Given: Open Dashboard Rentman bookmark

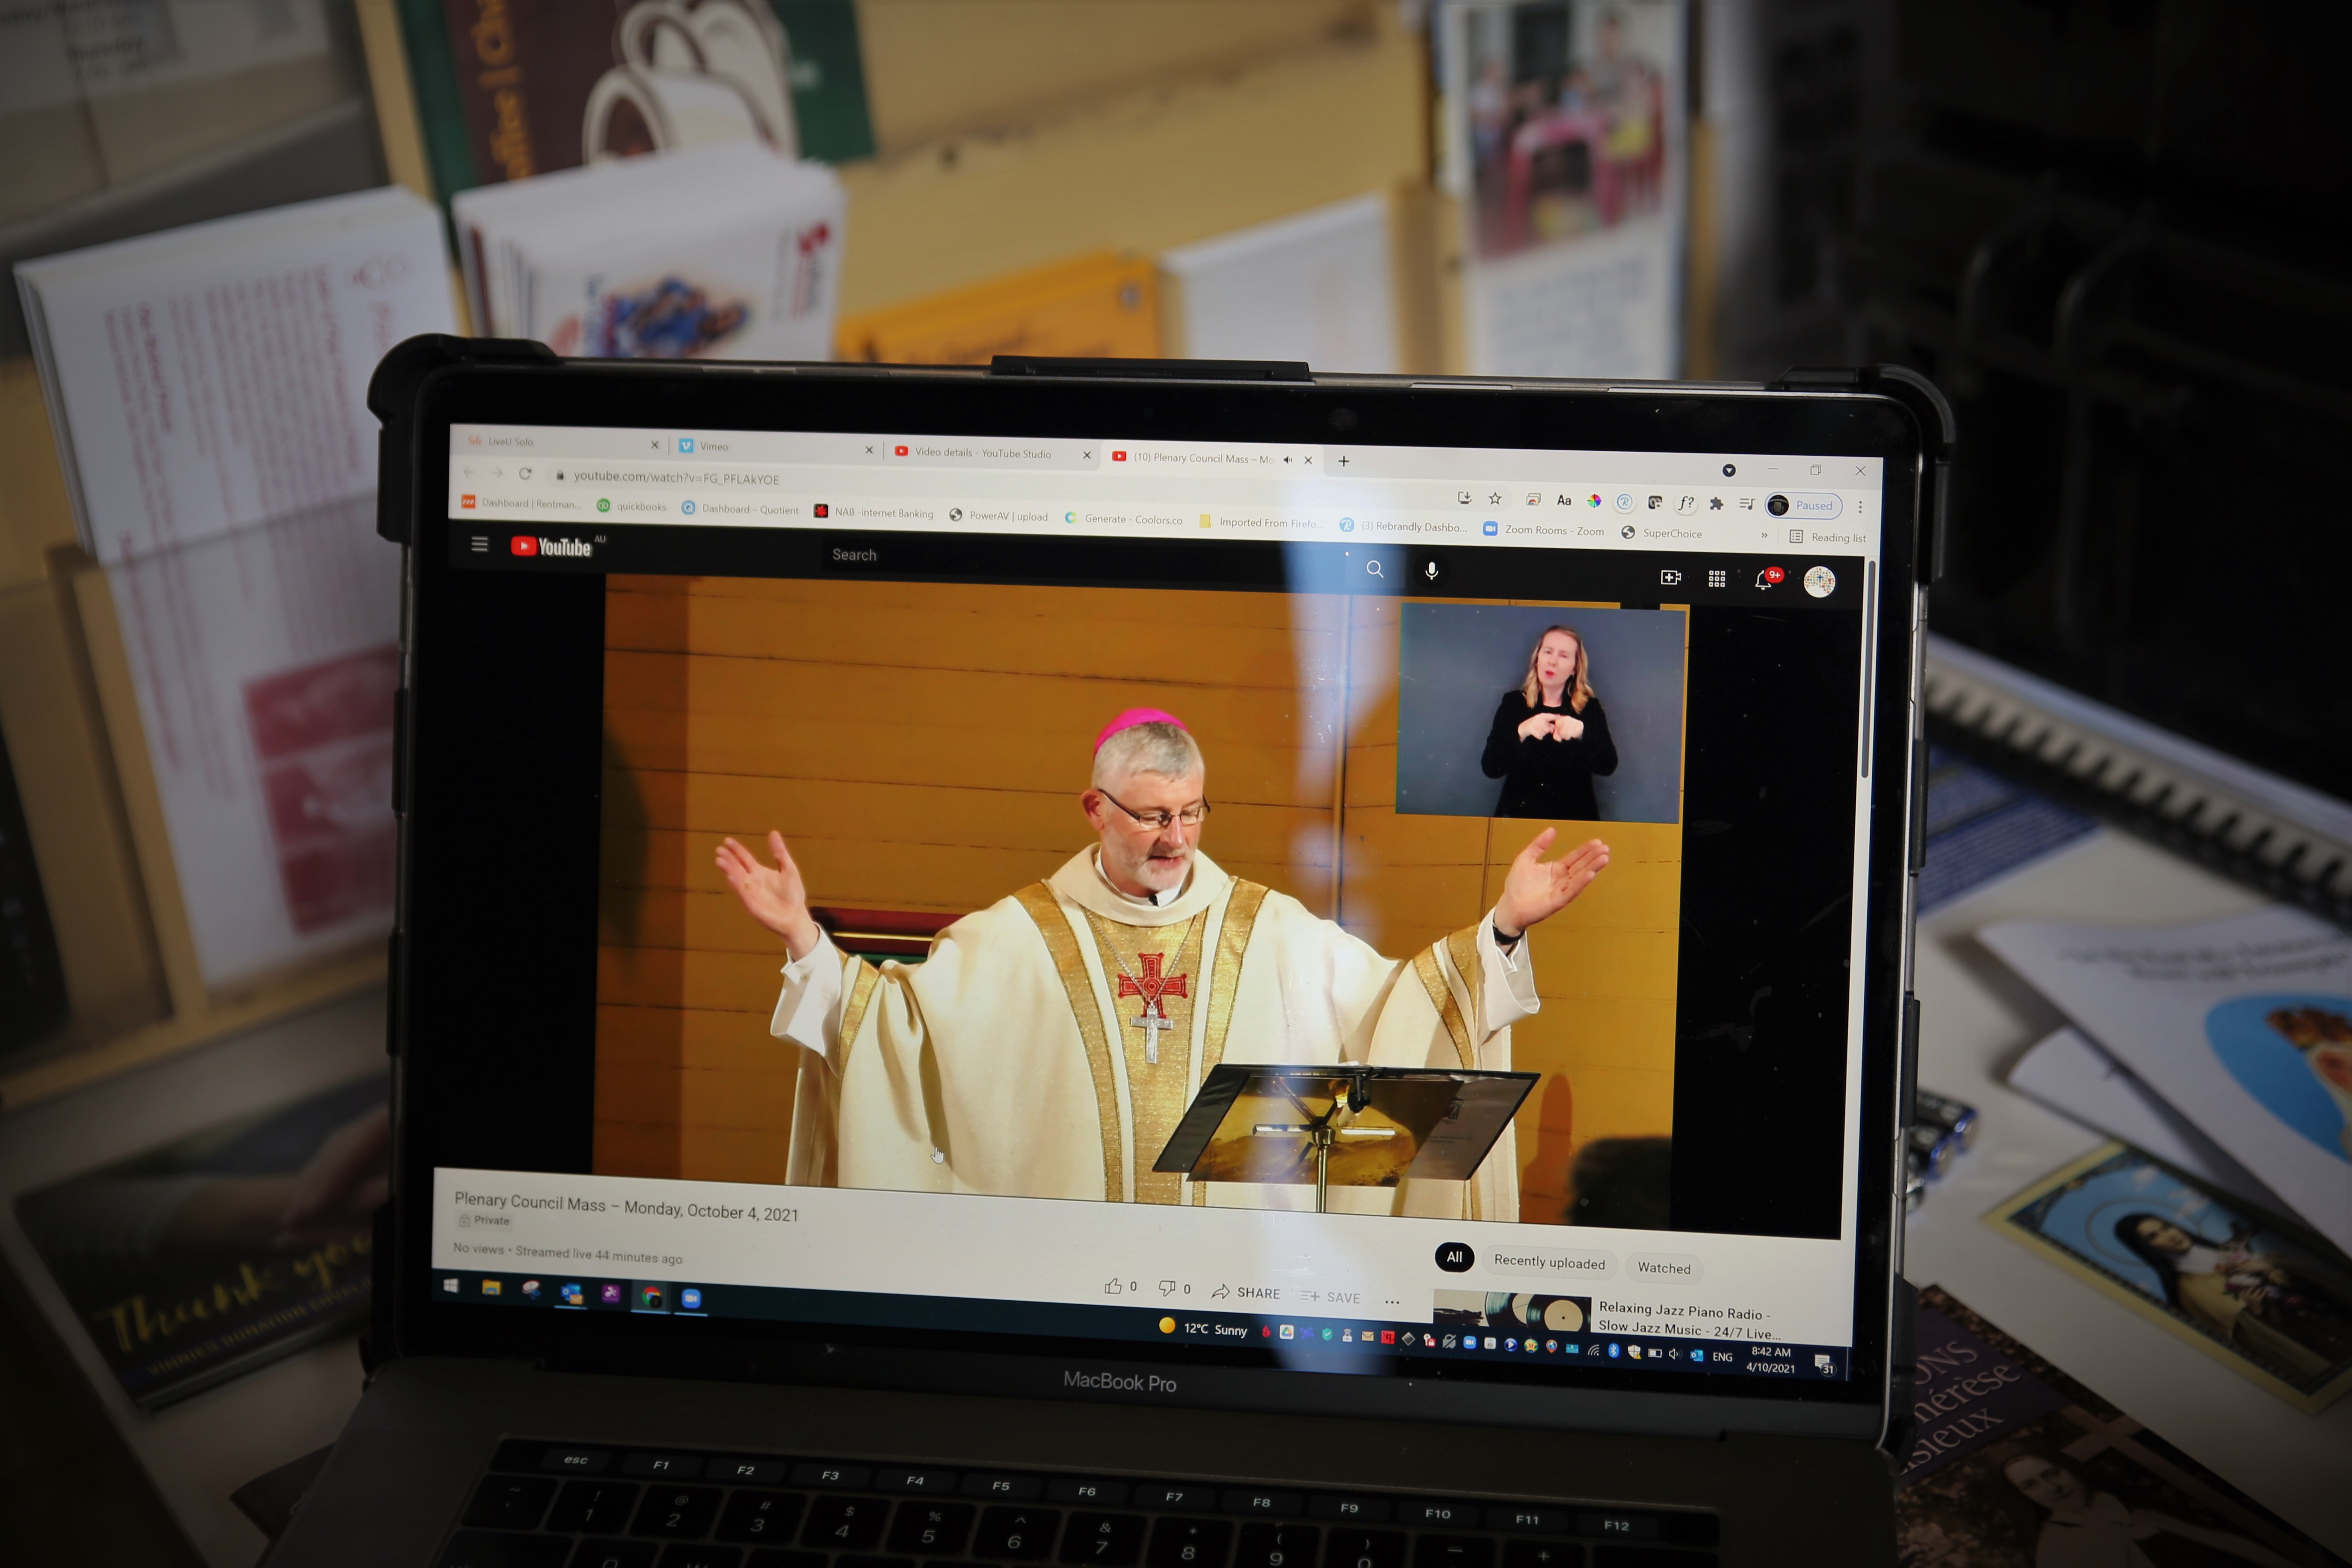Looking at the screenshot, I should [520, 503].
